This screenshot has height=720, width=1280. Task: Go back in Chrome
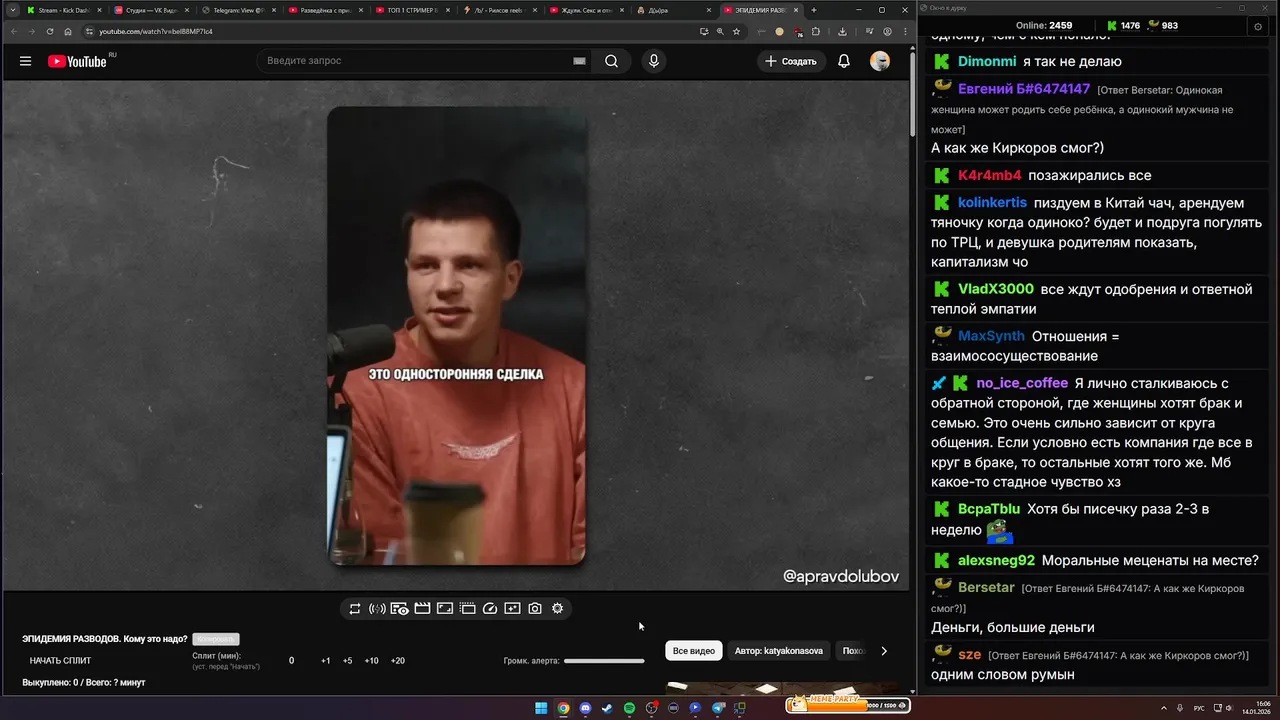14,31
